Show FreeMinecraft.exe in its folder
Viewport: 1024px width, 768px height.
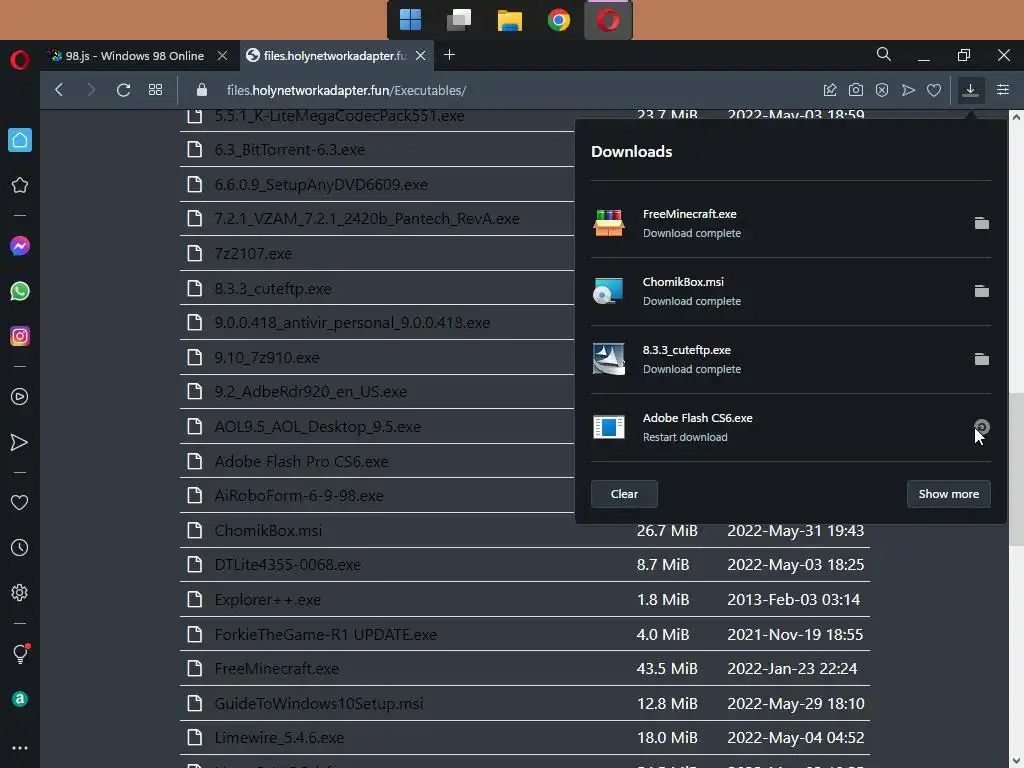click(x=982, y=223)
